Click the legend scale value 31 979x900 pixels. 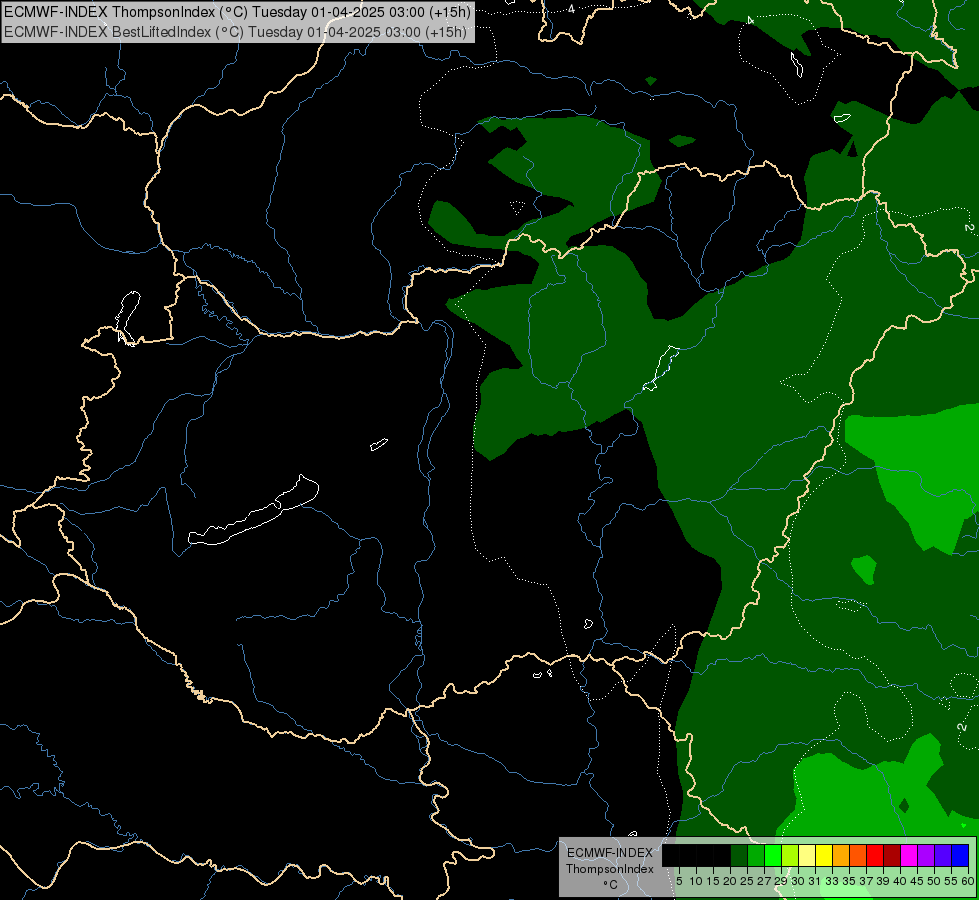[814, 881]
